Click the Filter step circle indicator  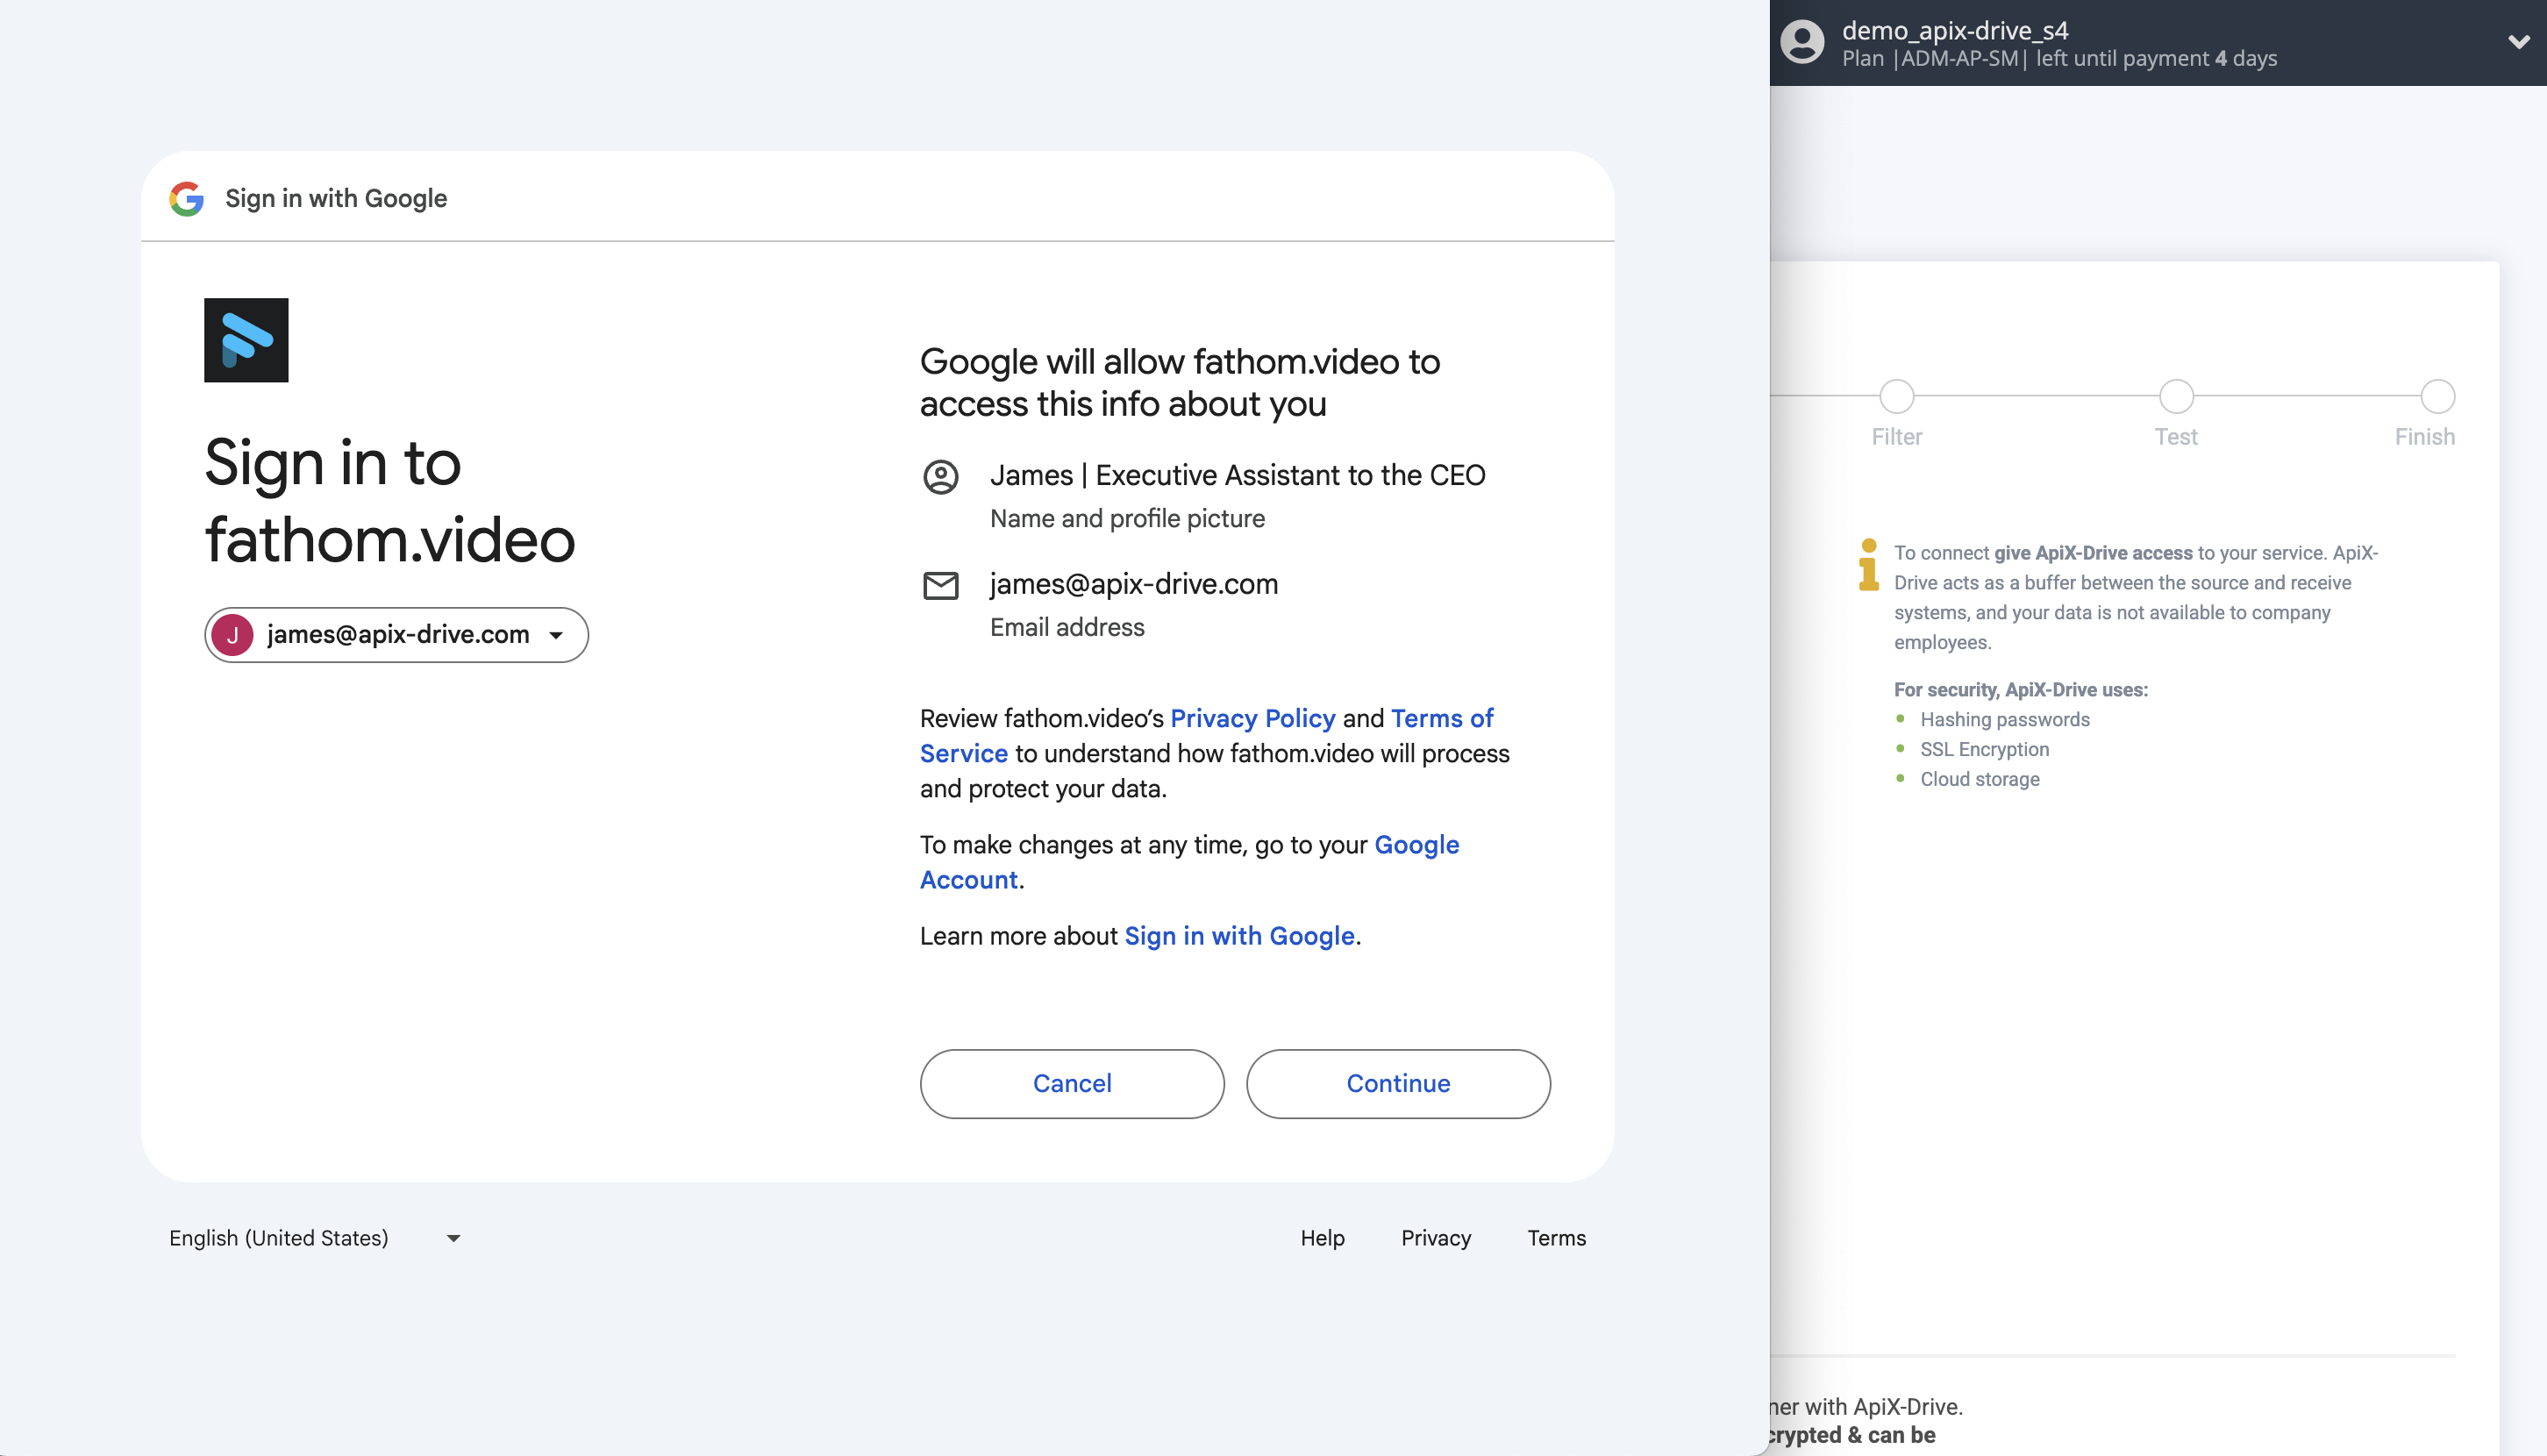point(1896,396)
